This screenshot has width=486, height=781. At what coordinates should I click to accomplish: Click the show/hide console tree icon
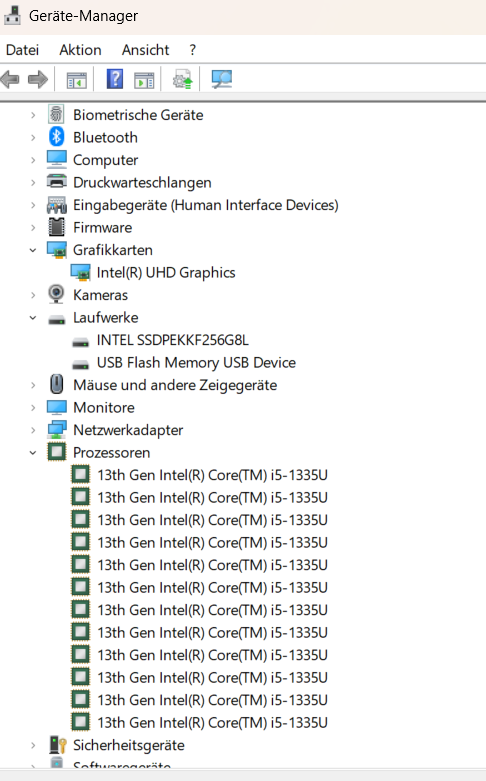pos(77,80)
